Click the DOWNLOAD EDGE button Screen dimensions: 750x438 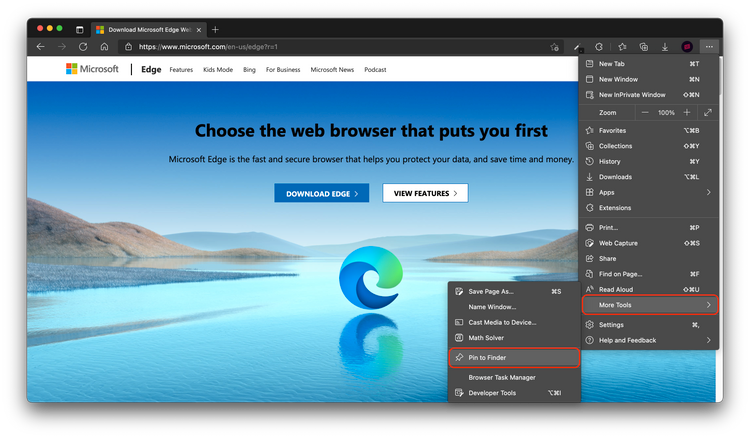coord(322,193)
